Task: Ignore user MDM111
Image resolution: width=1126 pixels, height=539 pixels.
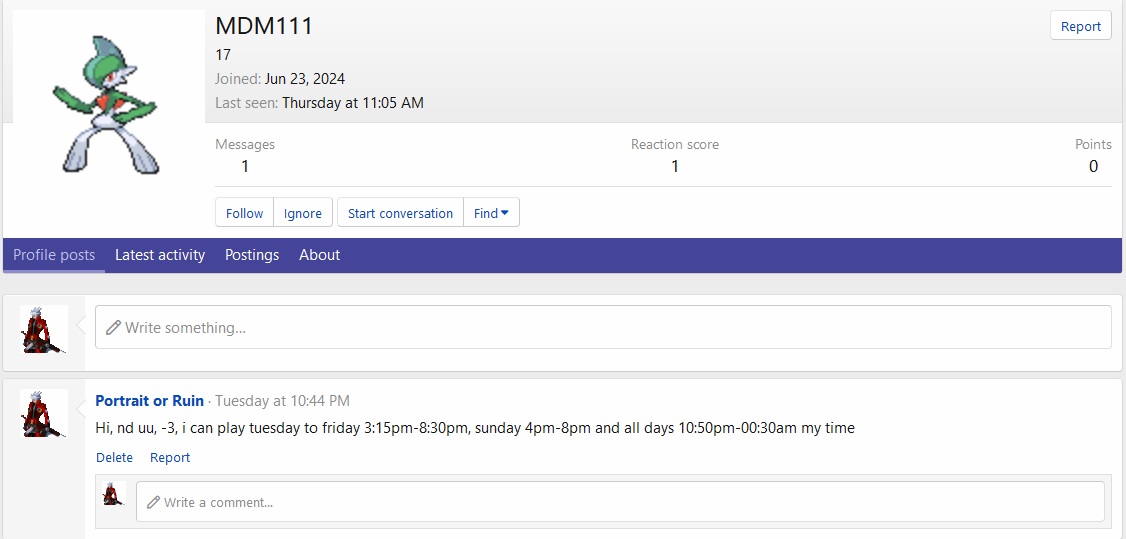Action: coord(302,213)
